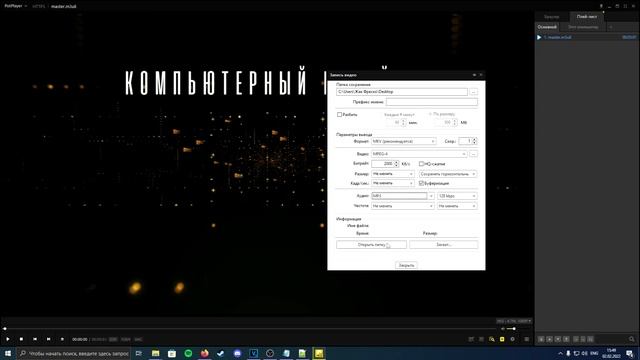Open Windows notification center icon
This screenshot has width=640, height=360.
pyautogui.click(x=630, y=353)
